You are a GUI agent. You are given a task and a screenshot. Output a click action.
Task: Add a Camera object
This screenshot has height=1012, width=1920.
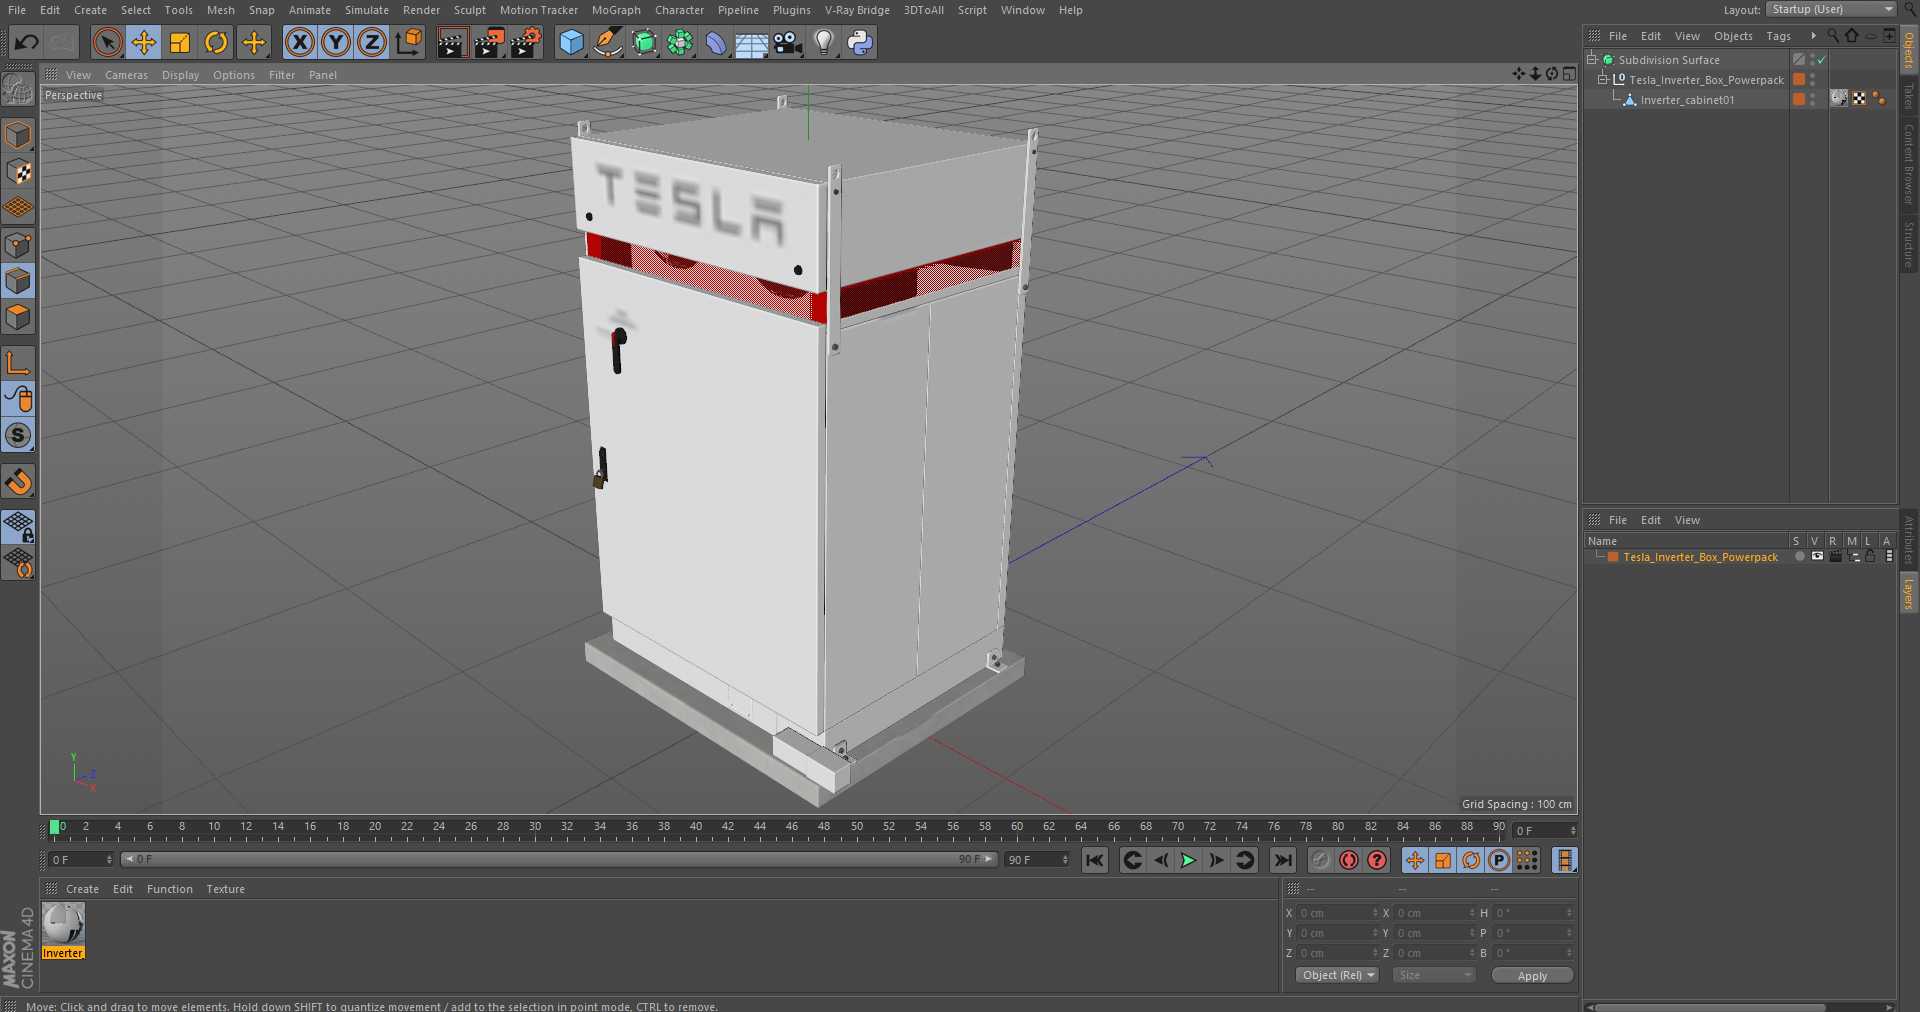788,42
